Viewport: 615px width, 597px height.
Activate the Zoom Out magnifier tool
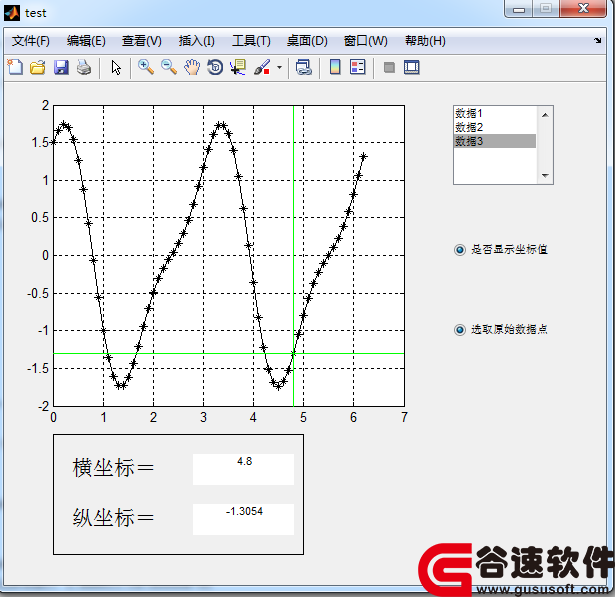click(169, 67)
